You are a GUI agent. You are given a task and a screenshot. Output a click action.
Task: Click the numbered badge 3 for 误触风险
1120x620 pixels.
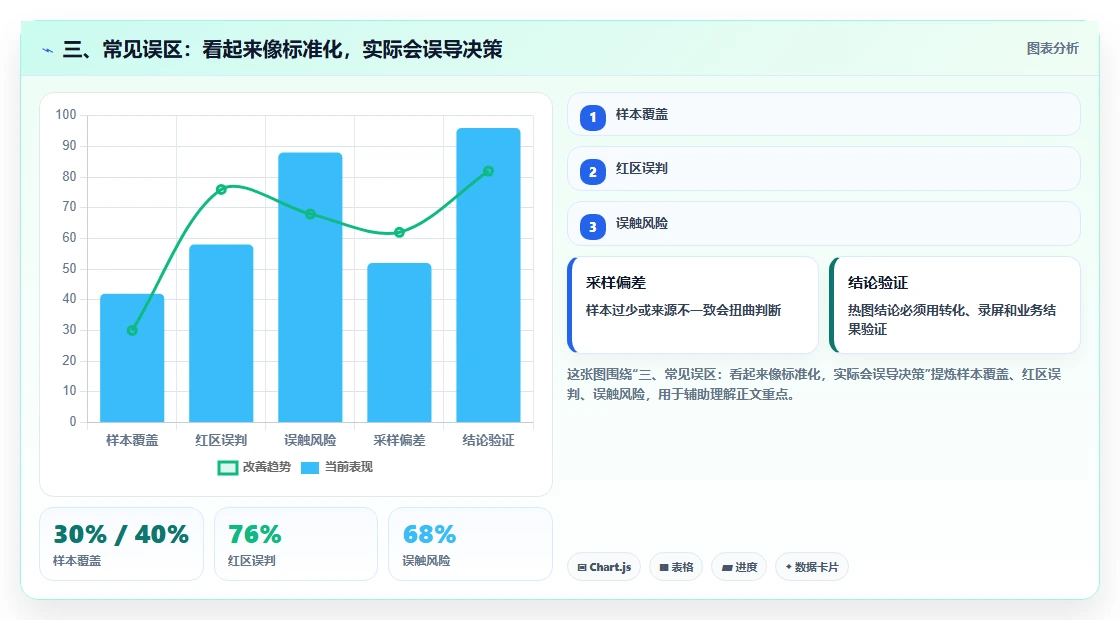click(593, 226)
